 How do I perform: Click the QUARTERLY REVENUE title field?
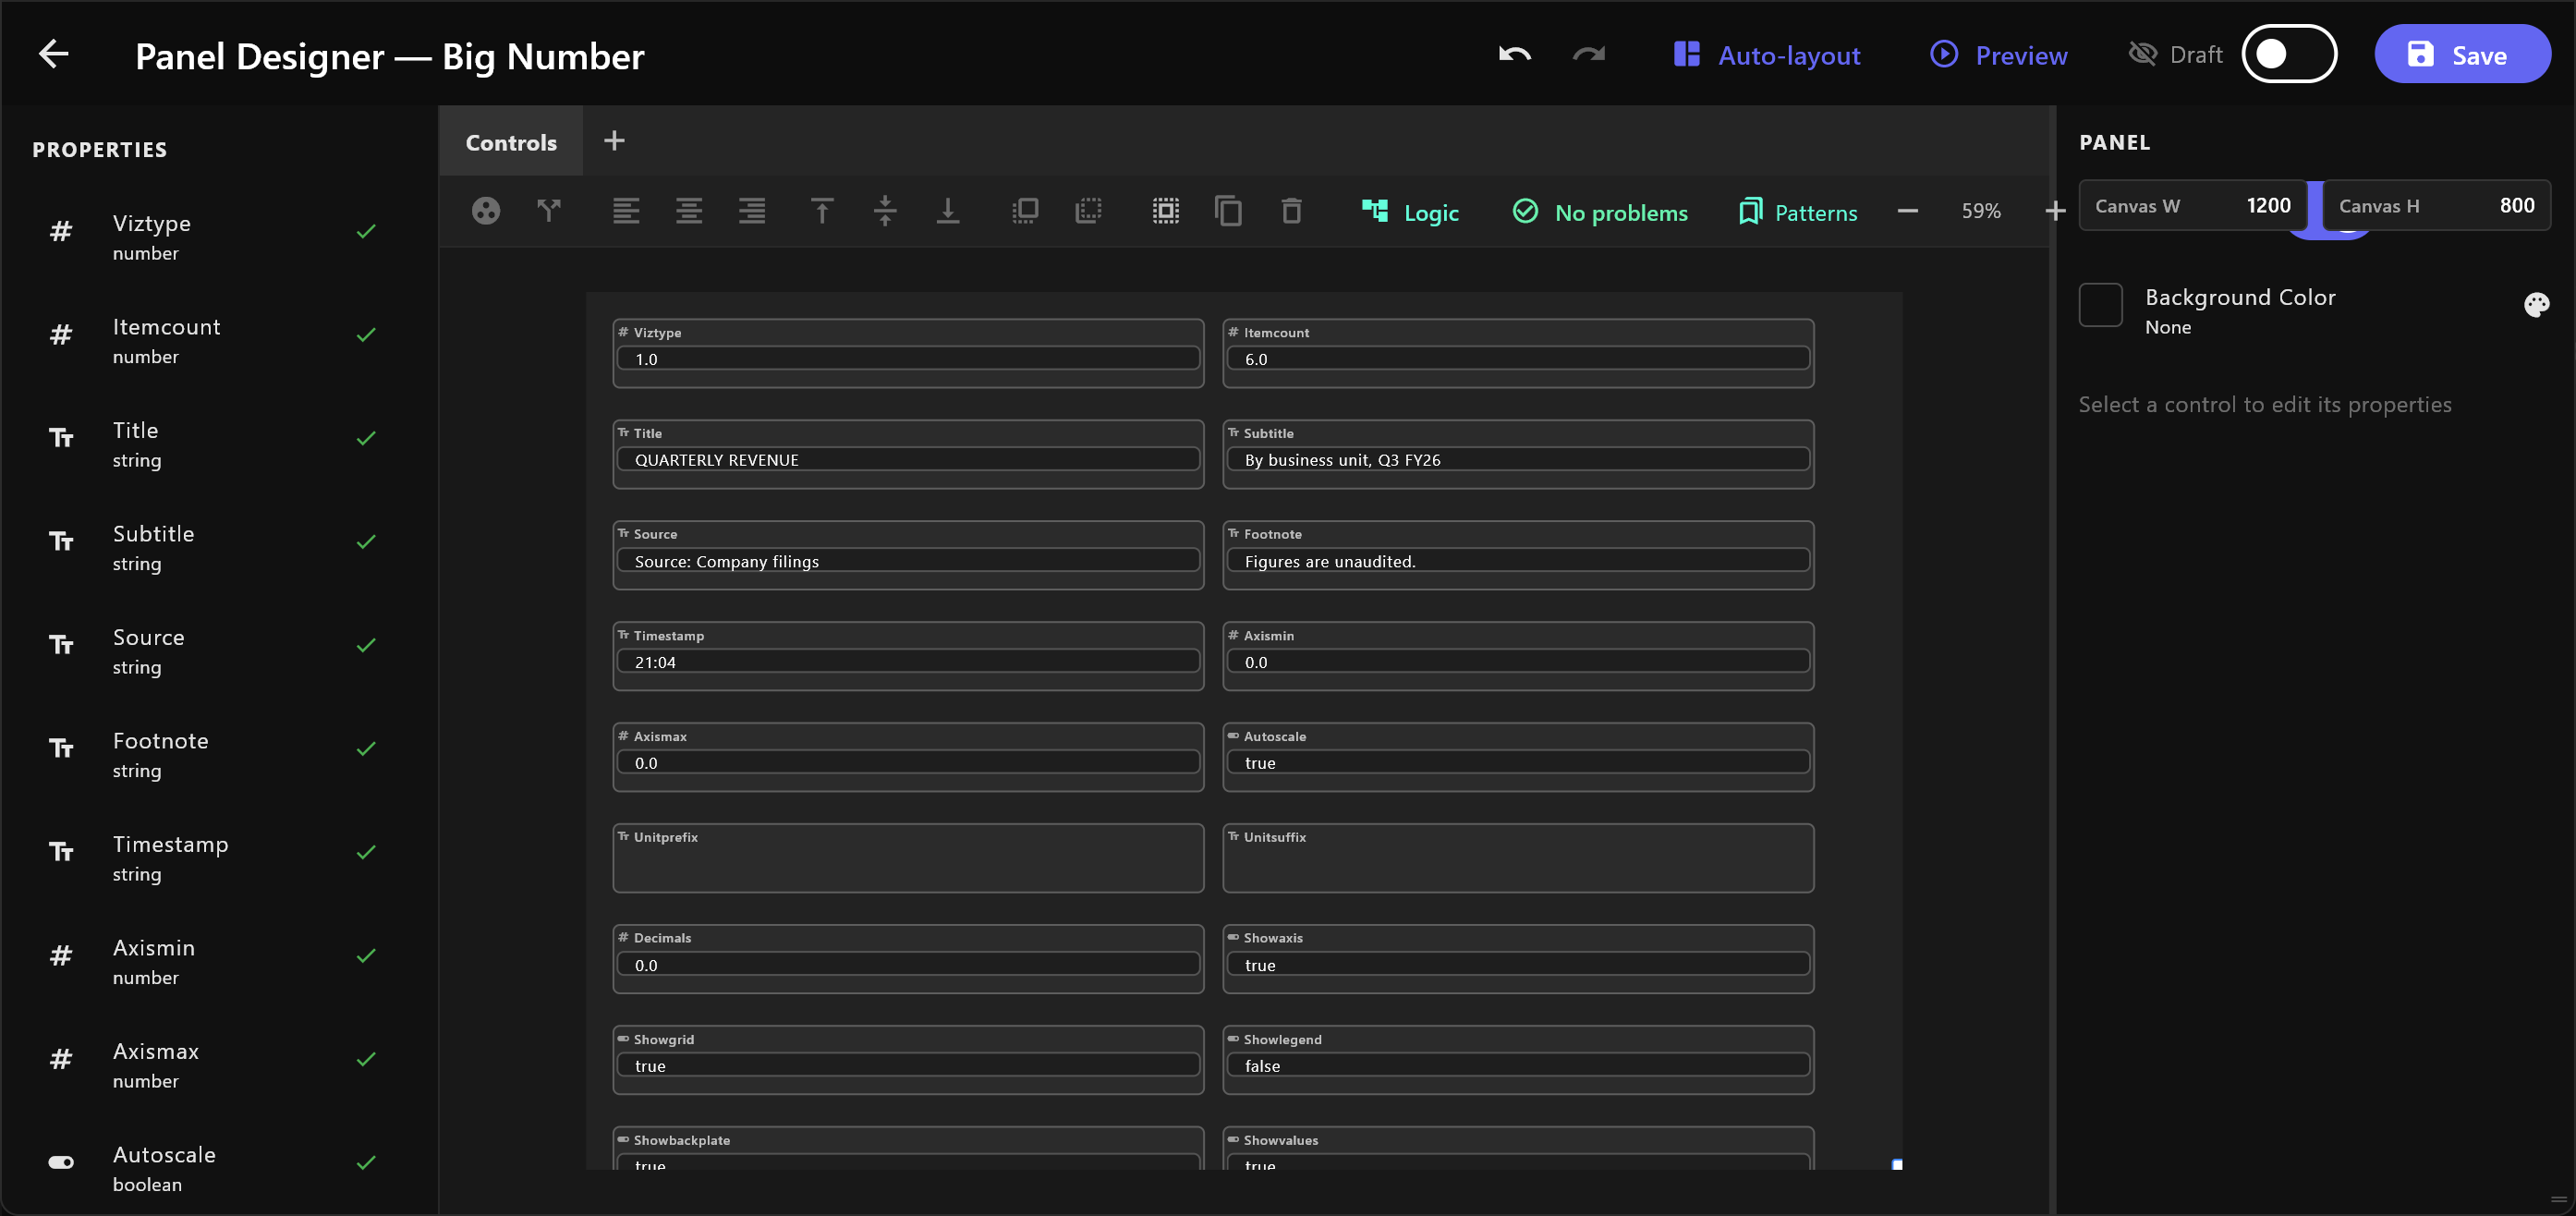pos(908,459)
